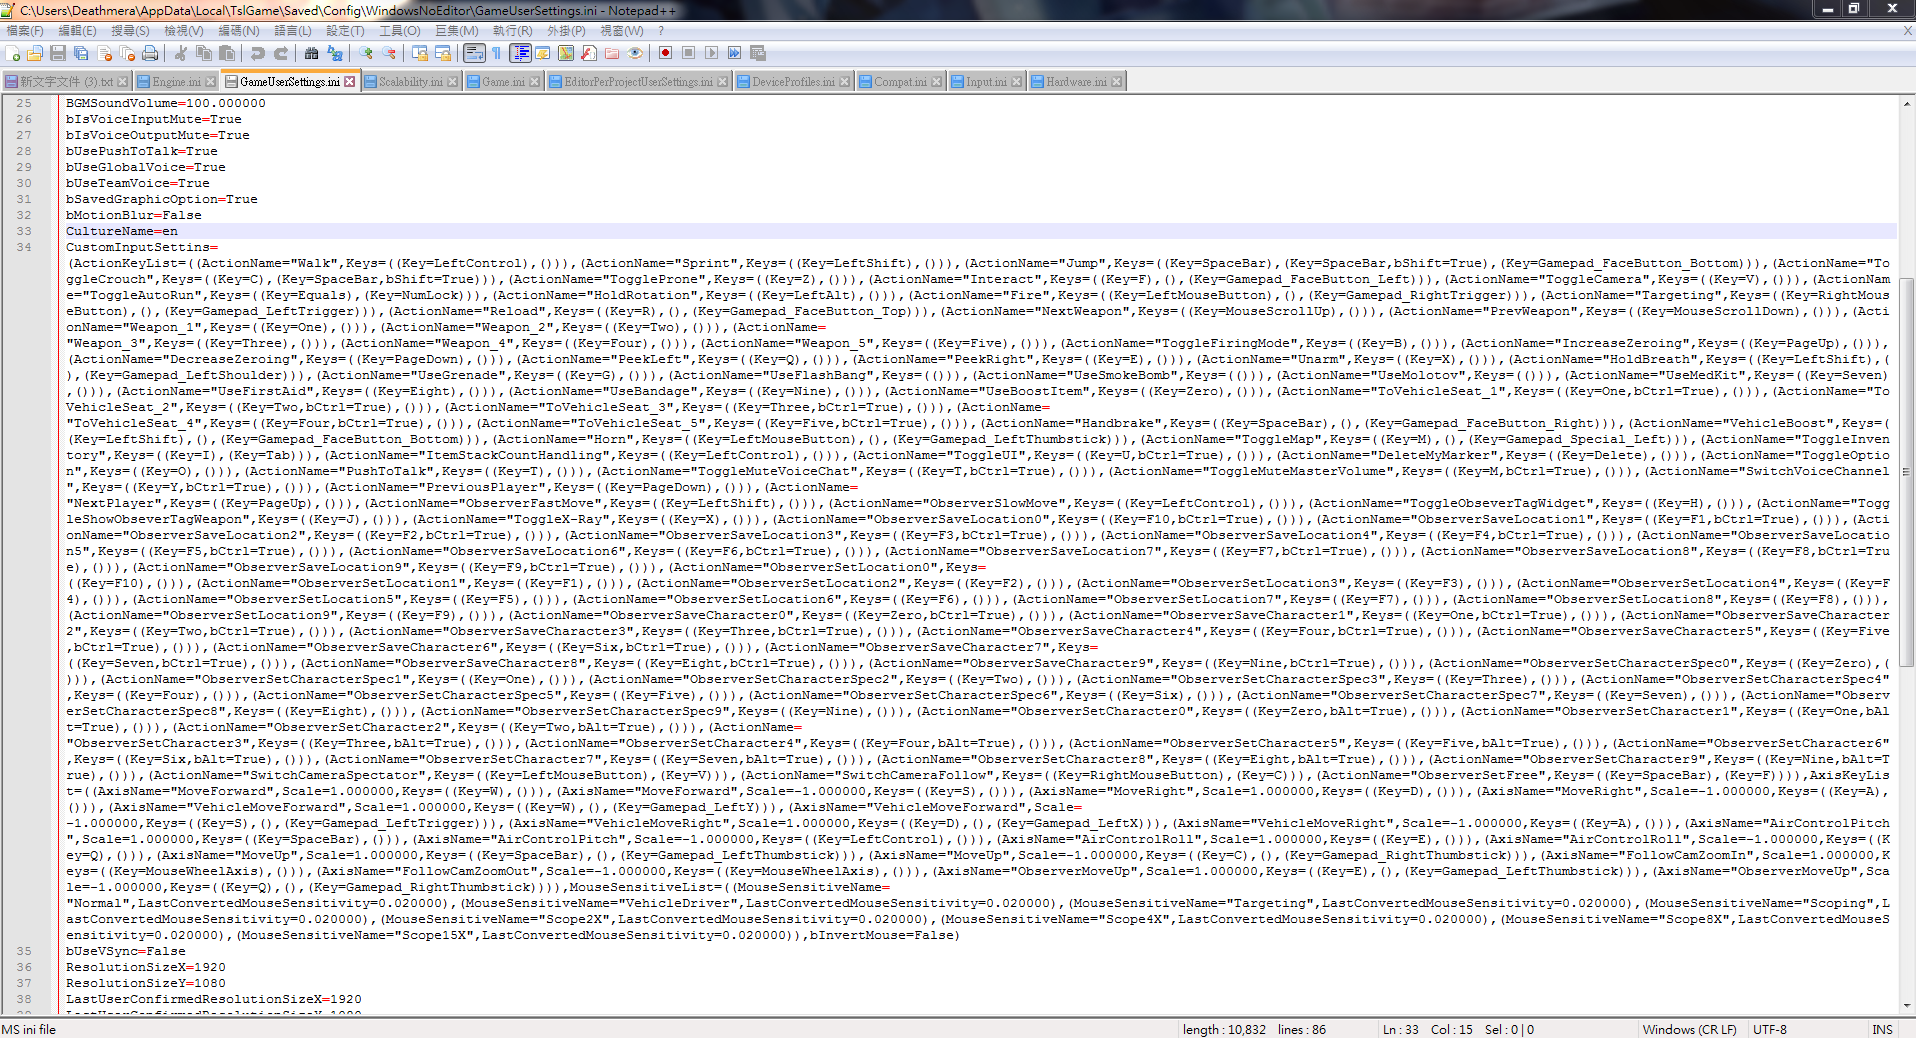Image resolution: width=1916 pixels, height=1038 pixels.
Task: Open the 設定(T) settings menu
Action: [345, 31]
